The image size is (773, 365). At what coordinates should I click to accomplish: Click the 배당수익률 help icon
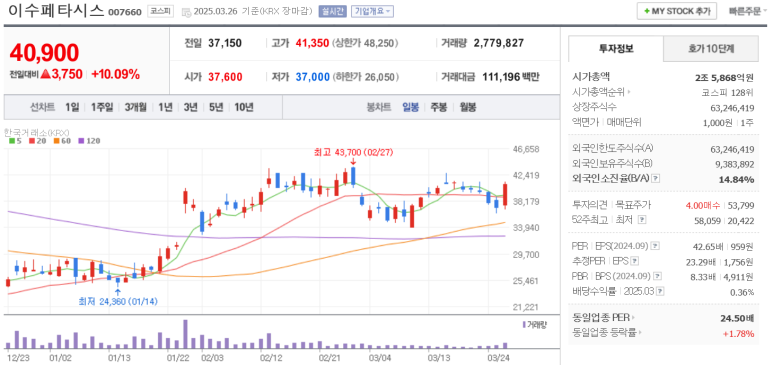(660, 292)
